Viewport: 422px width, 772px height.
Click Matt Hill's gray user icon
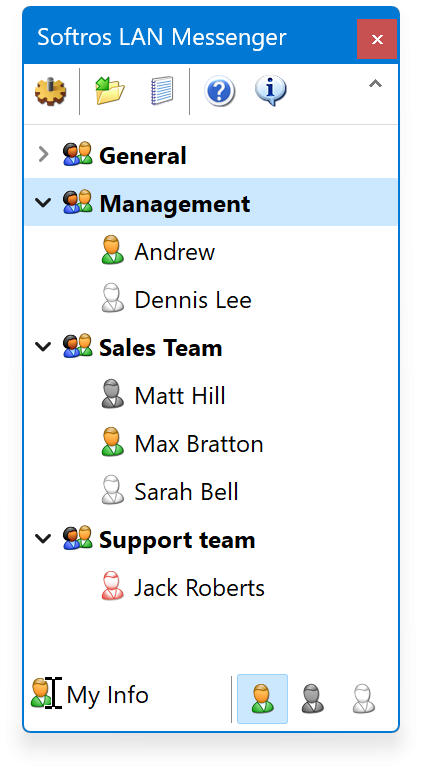[113, 394]
